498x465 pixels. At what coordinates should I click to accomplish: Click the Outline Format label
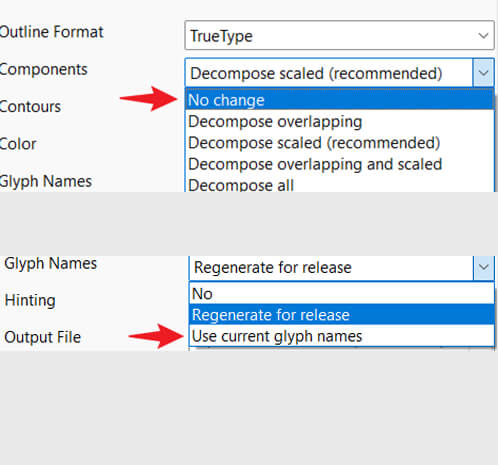(51, 32)
